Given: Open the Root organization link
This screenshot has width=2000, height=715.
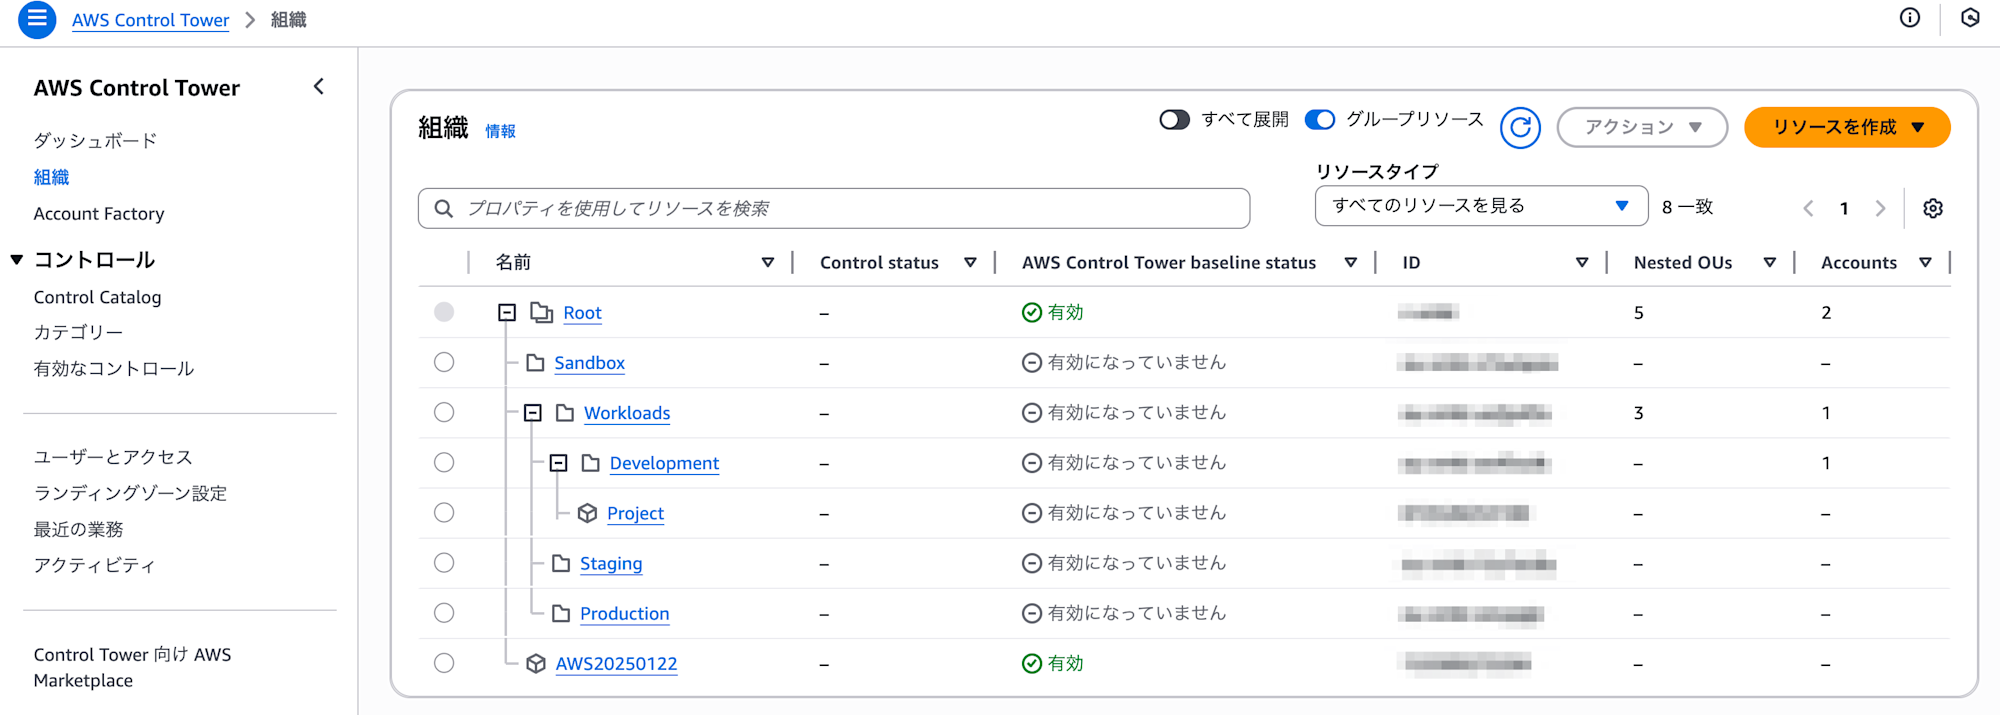Looking at the screenshot, I should (x=582, y=313).
